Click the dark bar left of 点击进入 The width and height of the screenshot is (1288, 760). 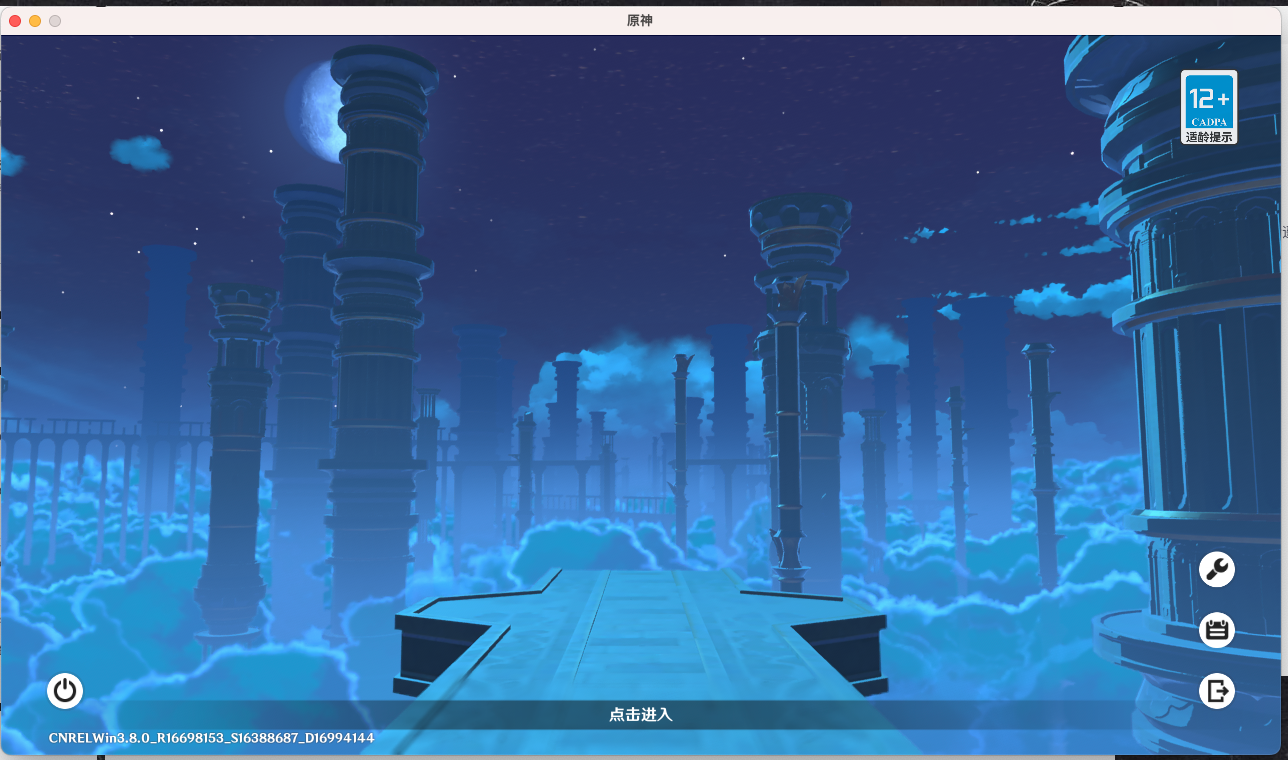click(300, 715)
